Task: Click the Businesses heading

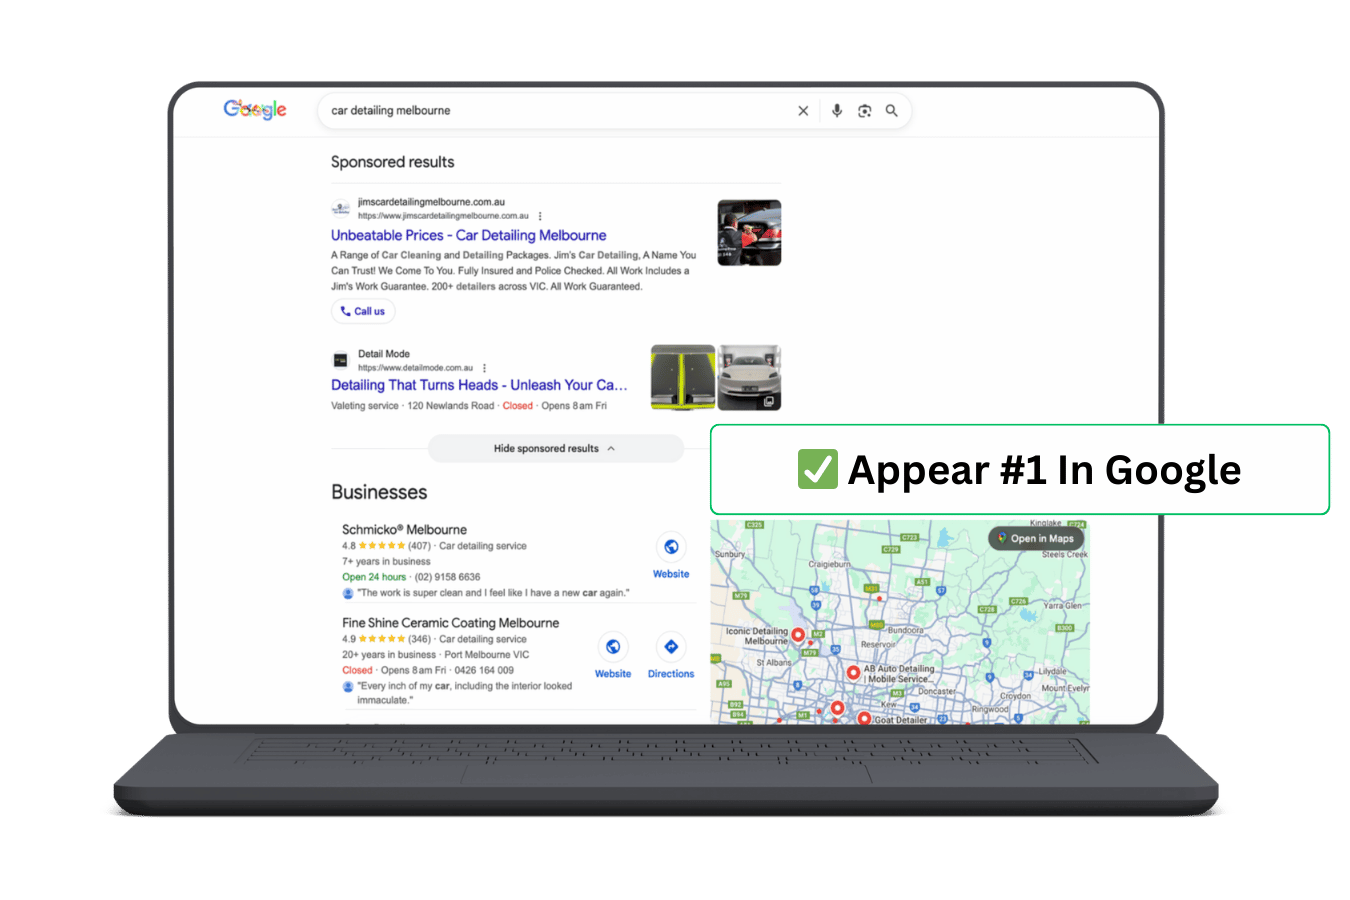Action: click(x=379, y=492)
